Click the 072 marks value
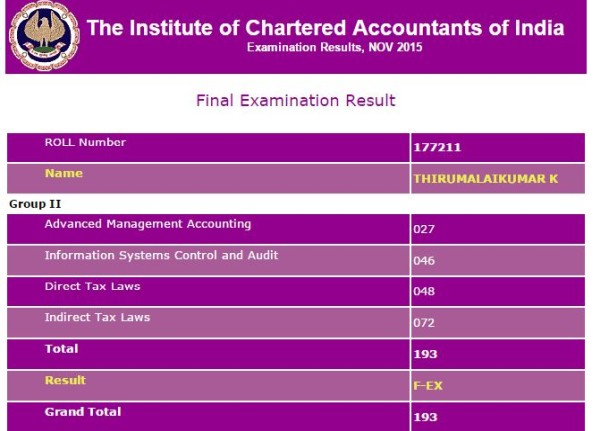The height and width of the screenshot is (431, 600). point(424,323)
